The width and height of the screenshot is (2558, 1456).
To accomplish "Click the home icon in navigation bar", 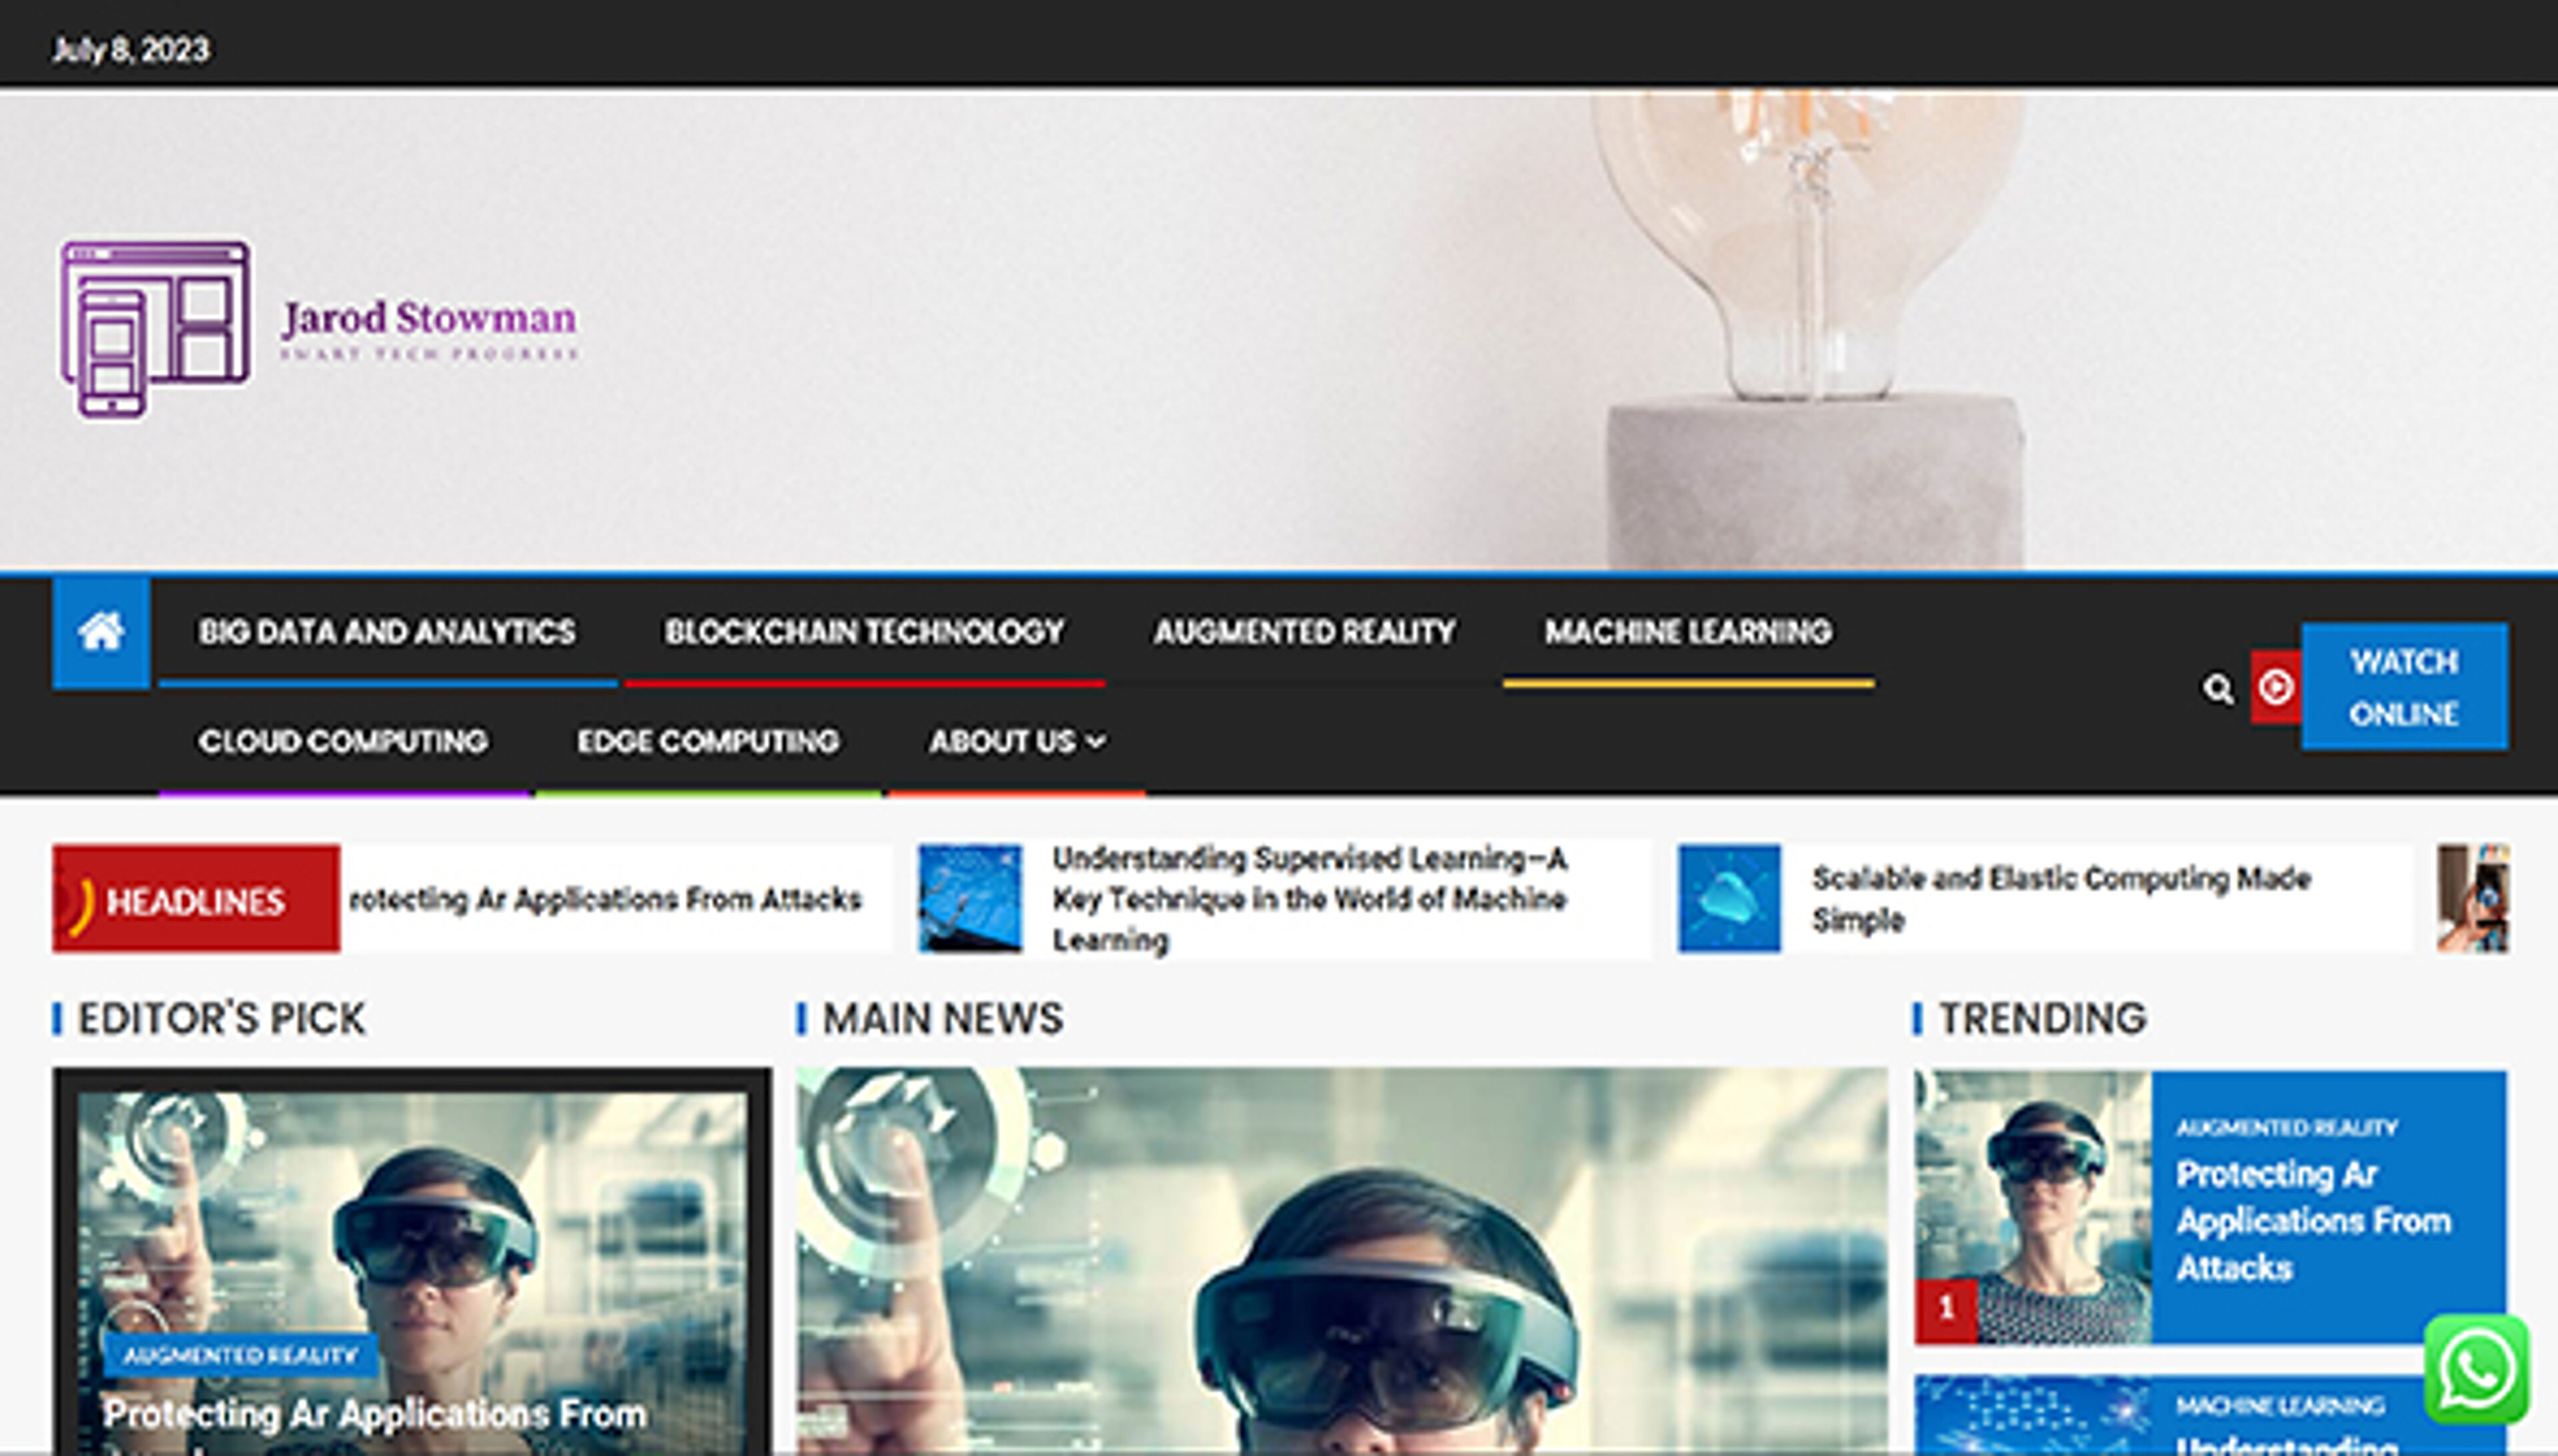I will [x=101, y=632].
